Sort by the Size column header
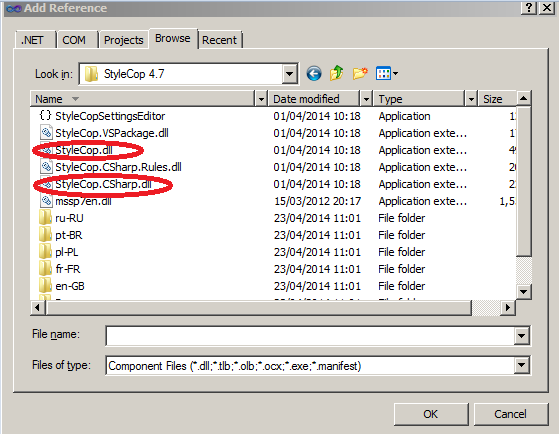 [497, 99]
